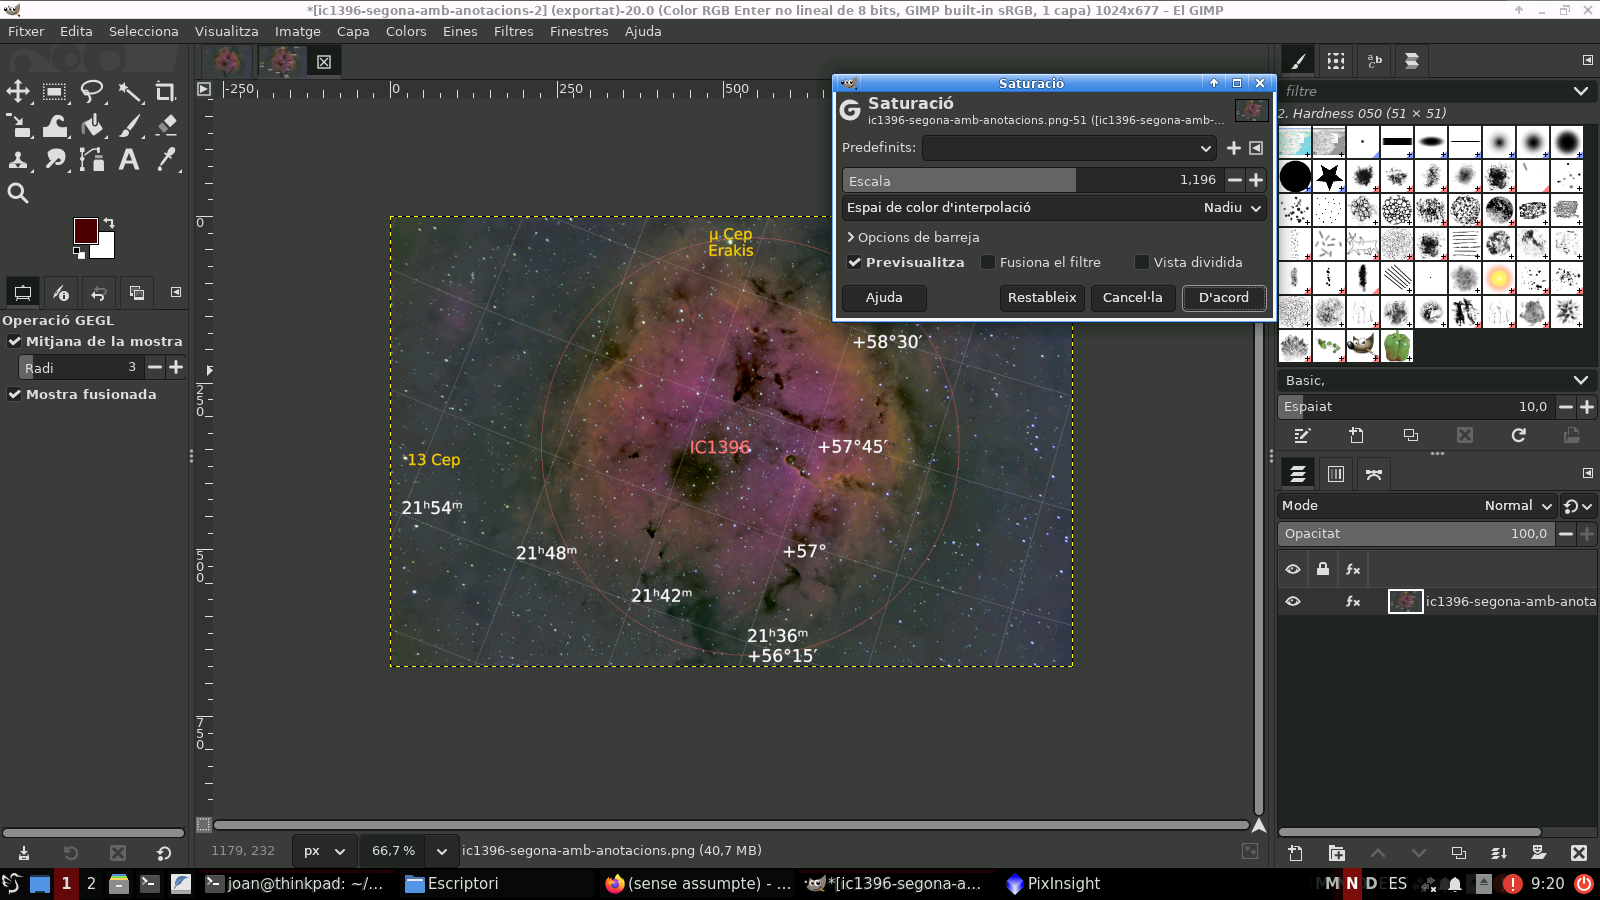Choose the Paintbrush tool
This screenshot has width=1600, height=900.
[130, 126]
